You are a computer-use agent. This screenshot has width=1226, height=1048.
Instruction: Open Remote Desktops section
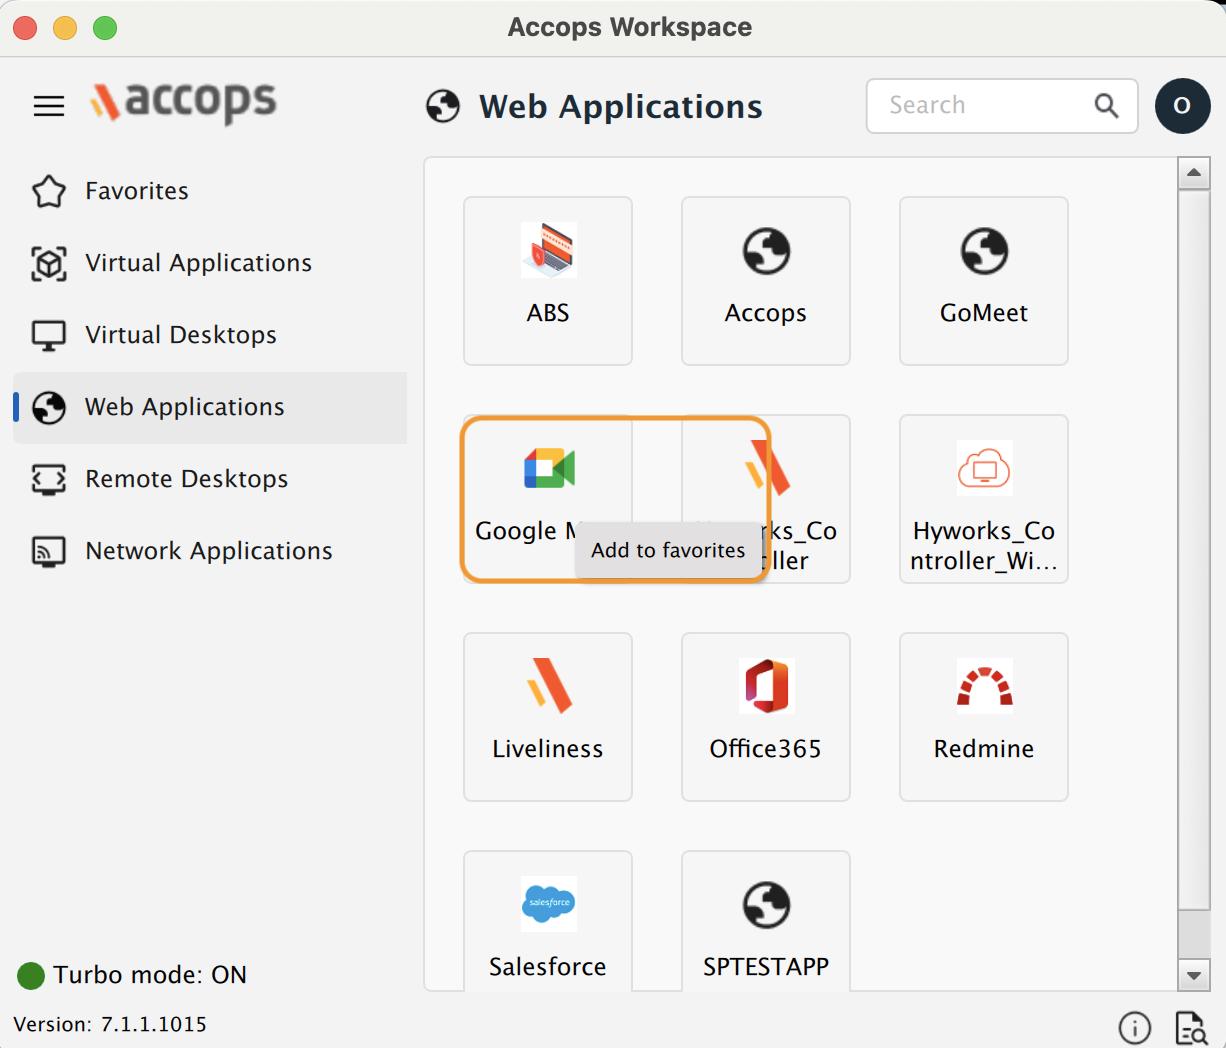(186, 479)
